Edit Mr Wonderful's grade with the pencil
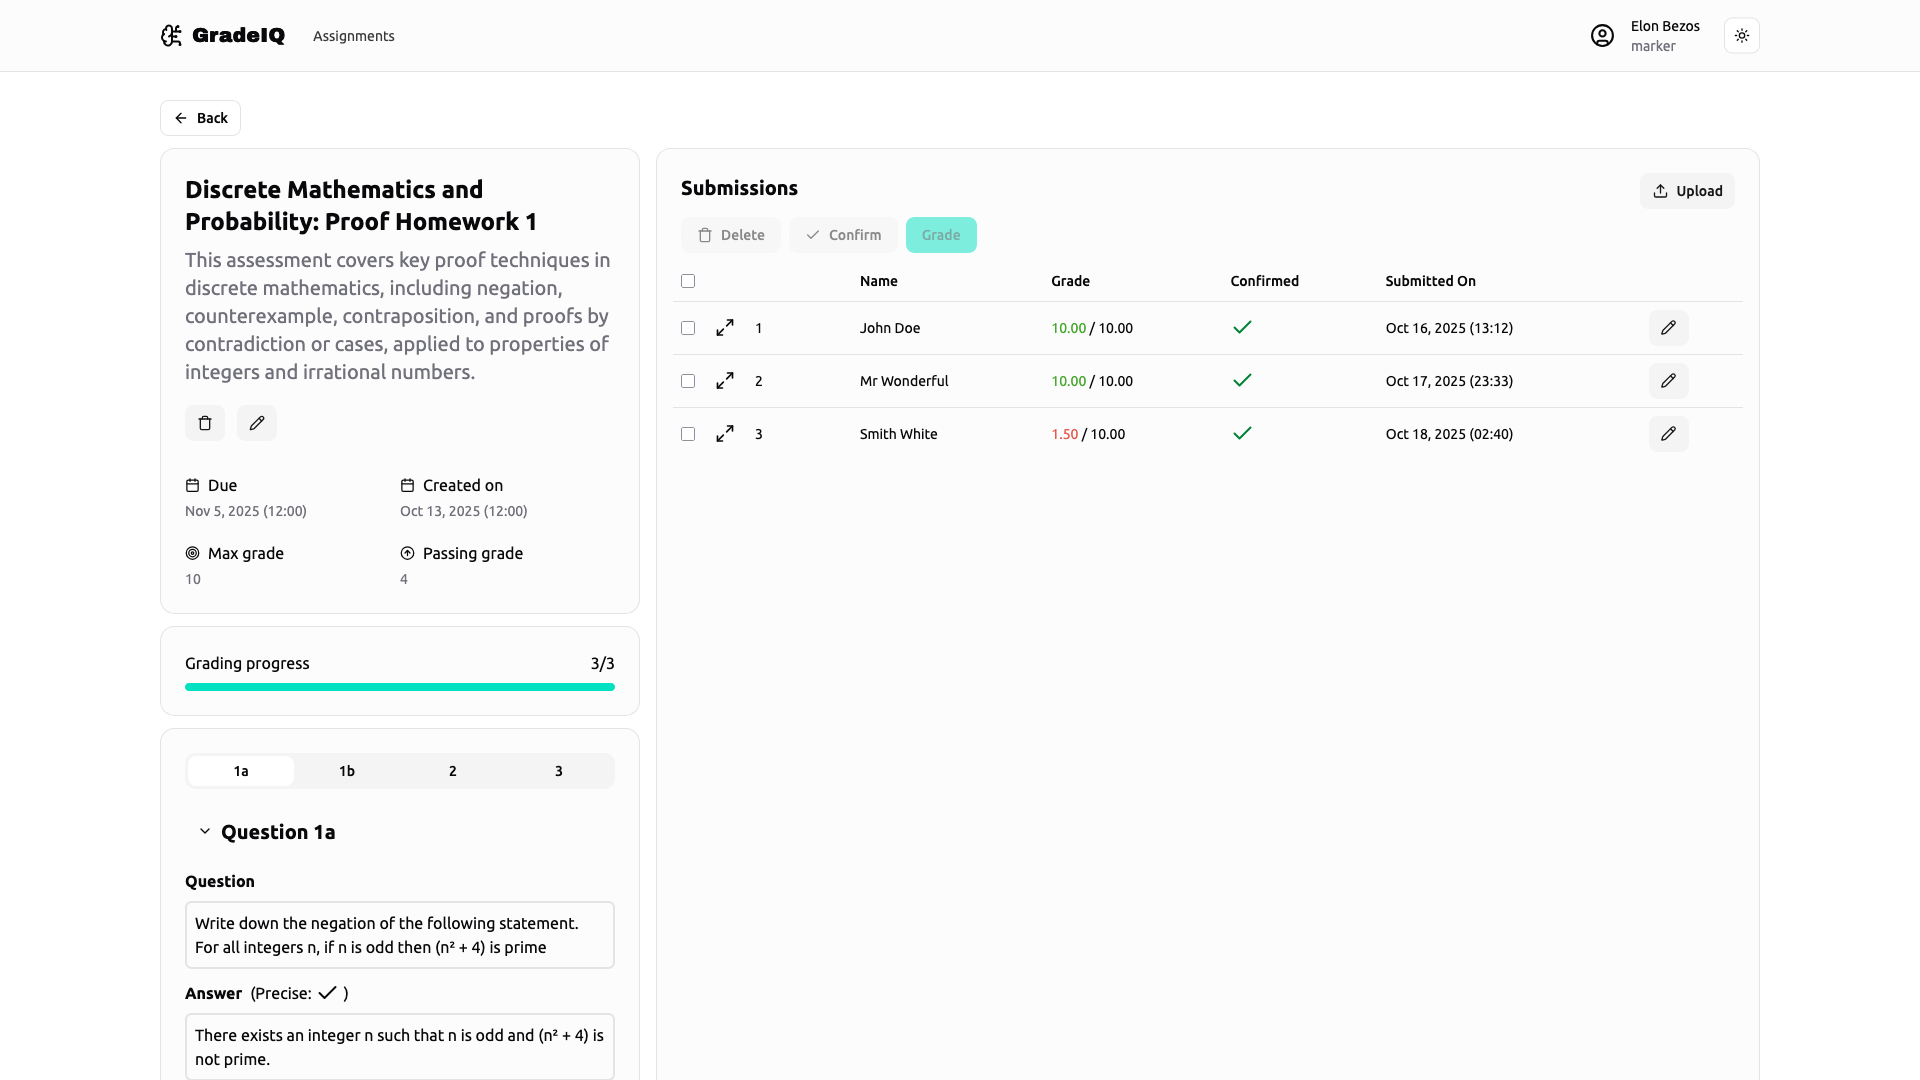 point(1668,381)
